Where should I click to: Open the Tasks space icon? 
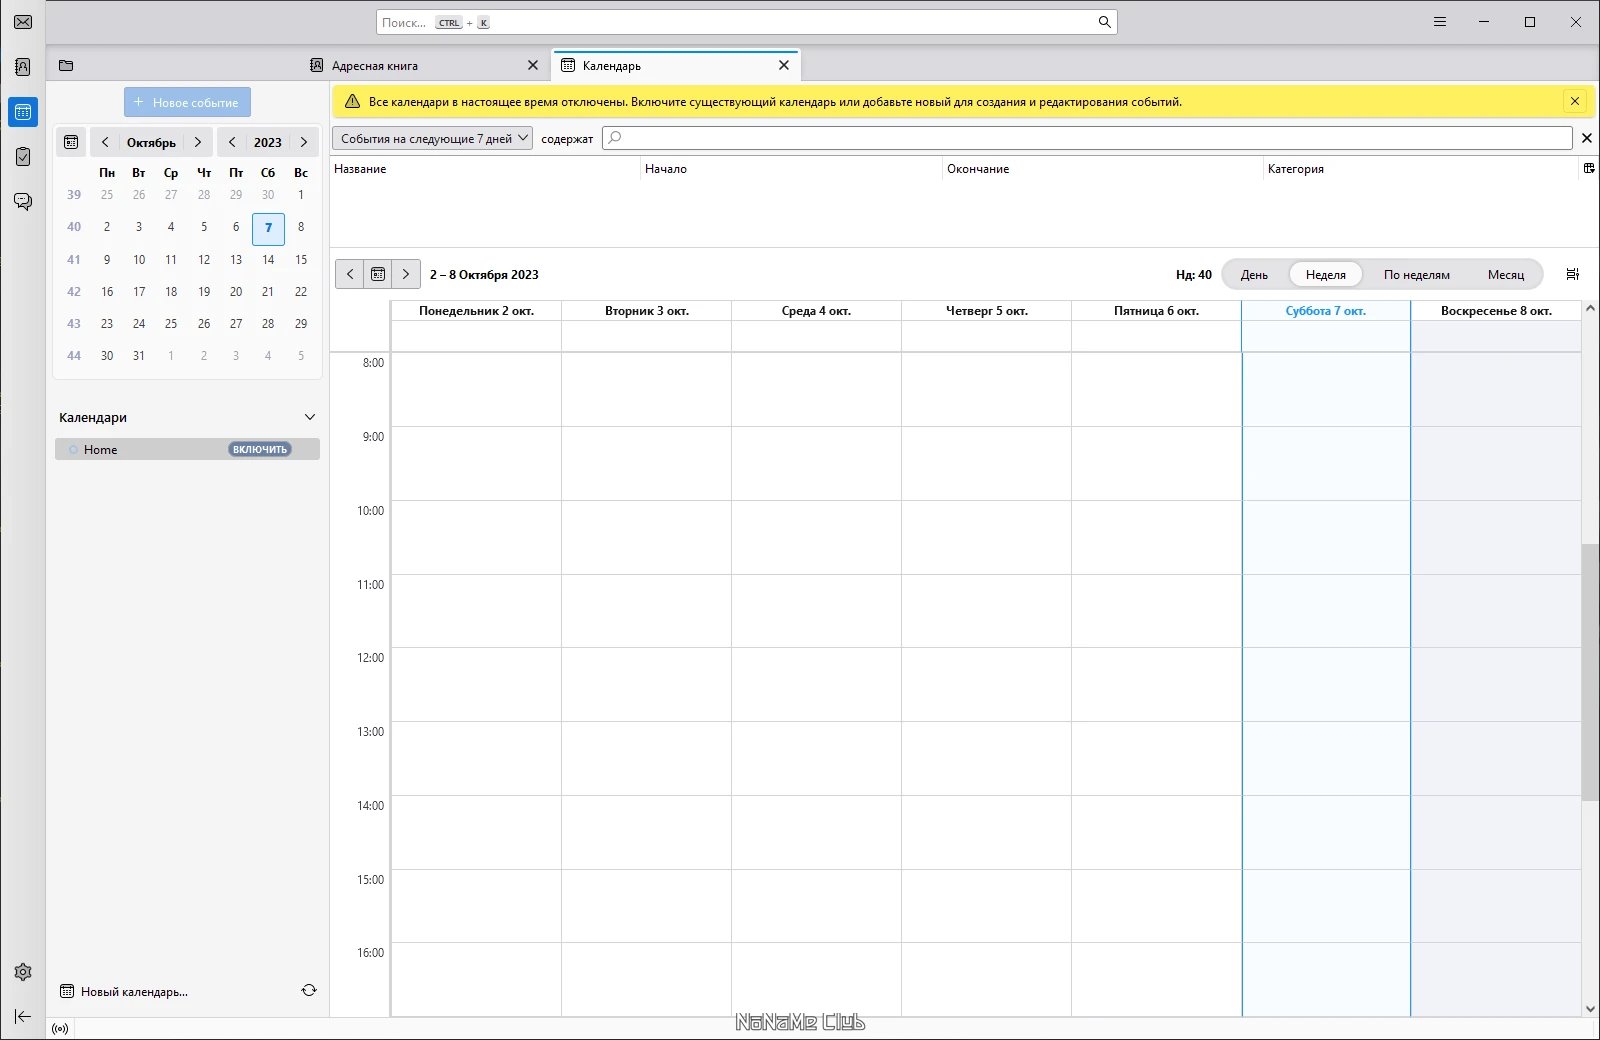click(x=23, y=157)
